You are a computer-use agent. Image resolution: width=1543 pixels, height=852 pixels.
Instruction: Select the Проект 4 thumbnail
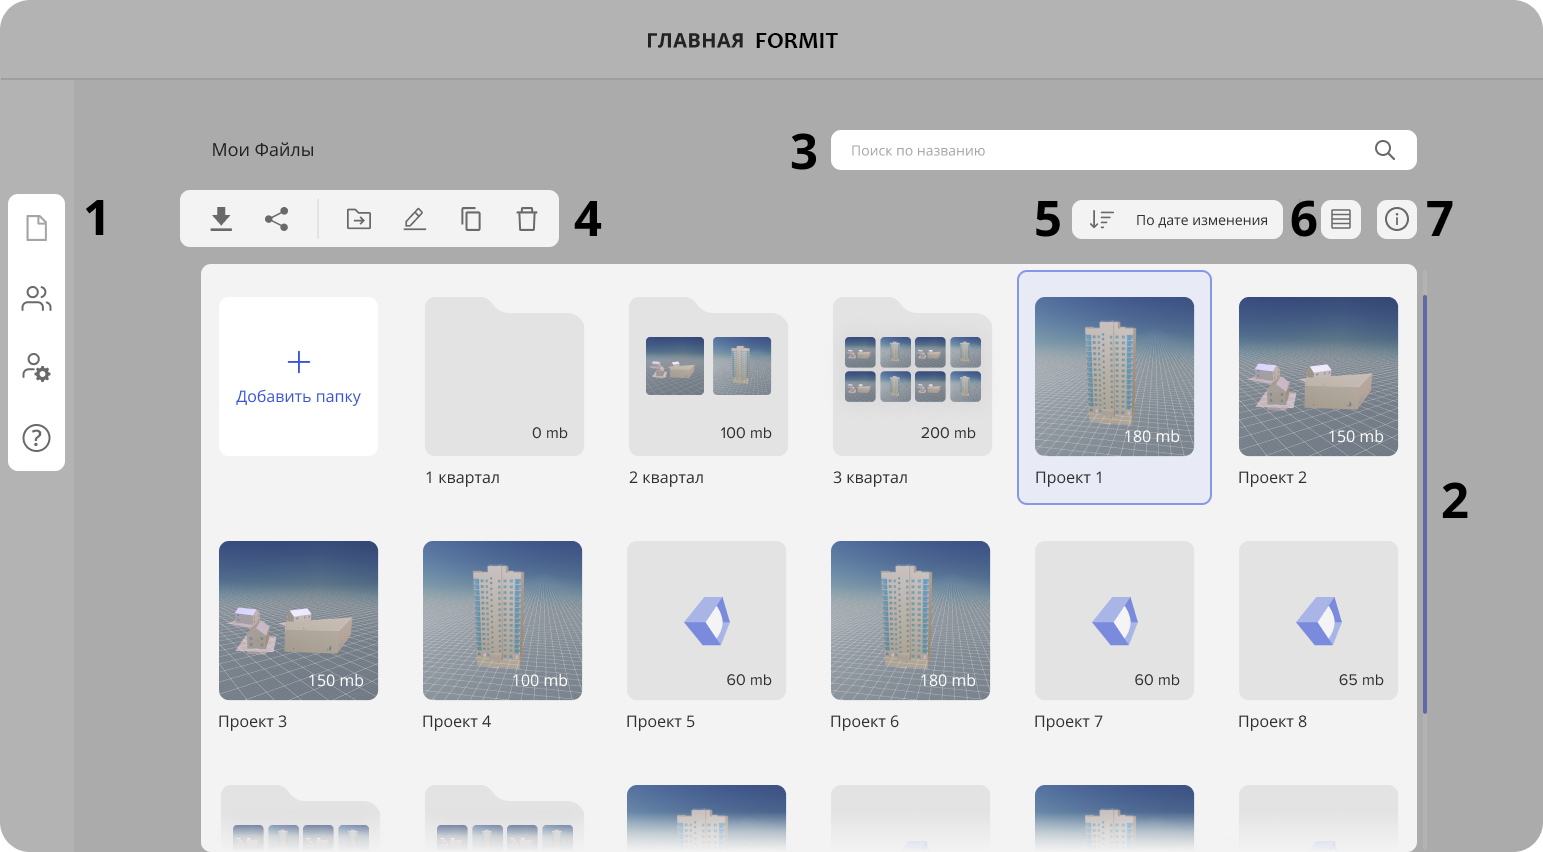tap(502, 620)
